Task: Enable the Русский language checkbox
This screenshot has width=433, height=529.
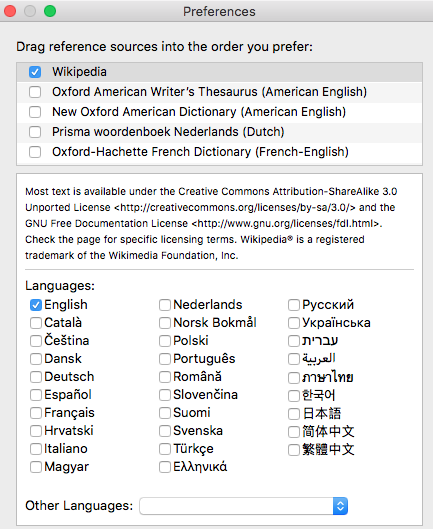Action: click(294, 305)
